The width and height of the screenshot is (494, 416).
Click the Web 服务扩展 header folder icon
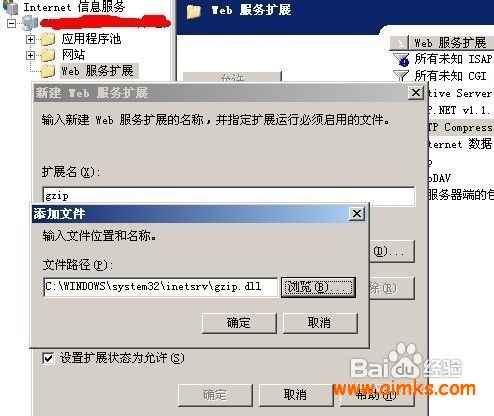(x=194, y=11)
